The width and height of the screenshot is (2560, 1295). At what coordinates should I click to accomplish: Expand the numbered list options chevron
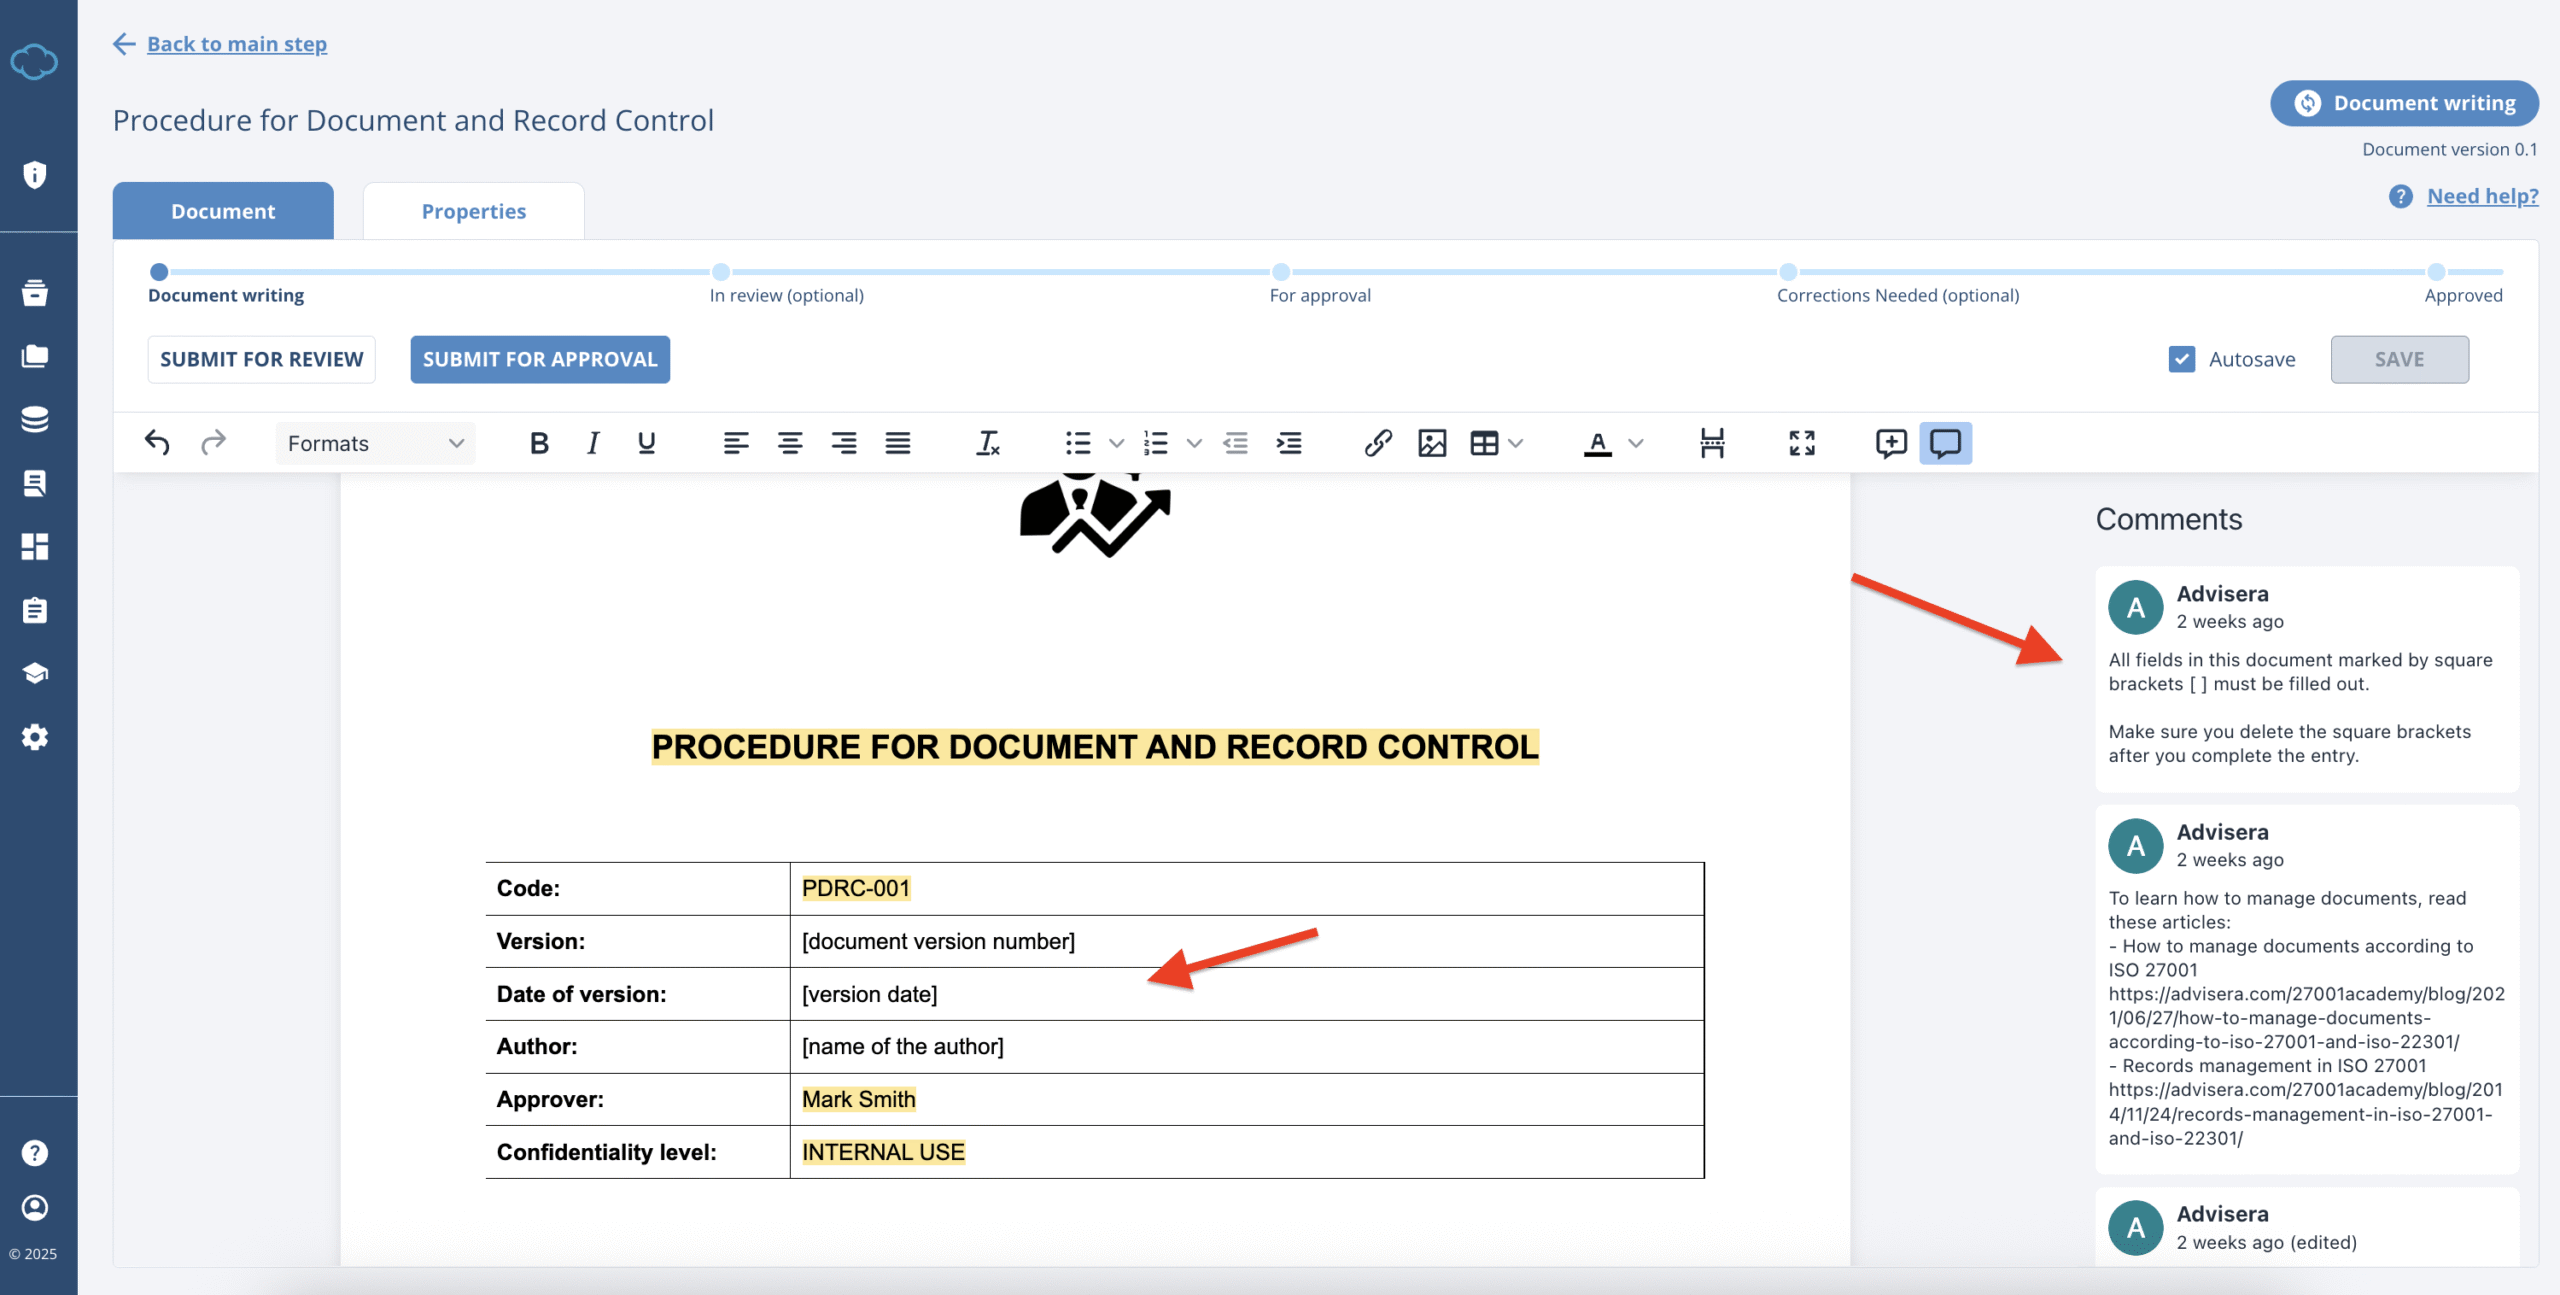click(x=1194, y=443)
